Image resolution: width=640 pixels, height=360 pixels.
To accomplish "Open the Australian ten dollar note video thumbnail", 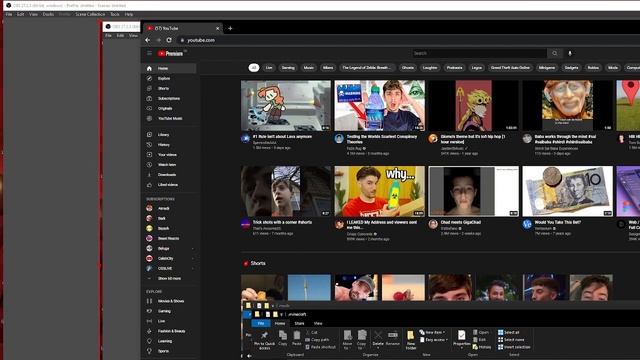I will (567, 191).
